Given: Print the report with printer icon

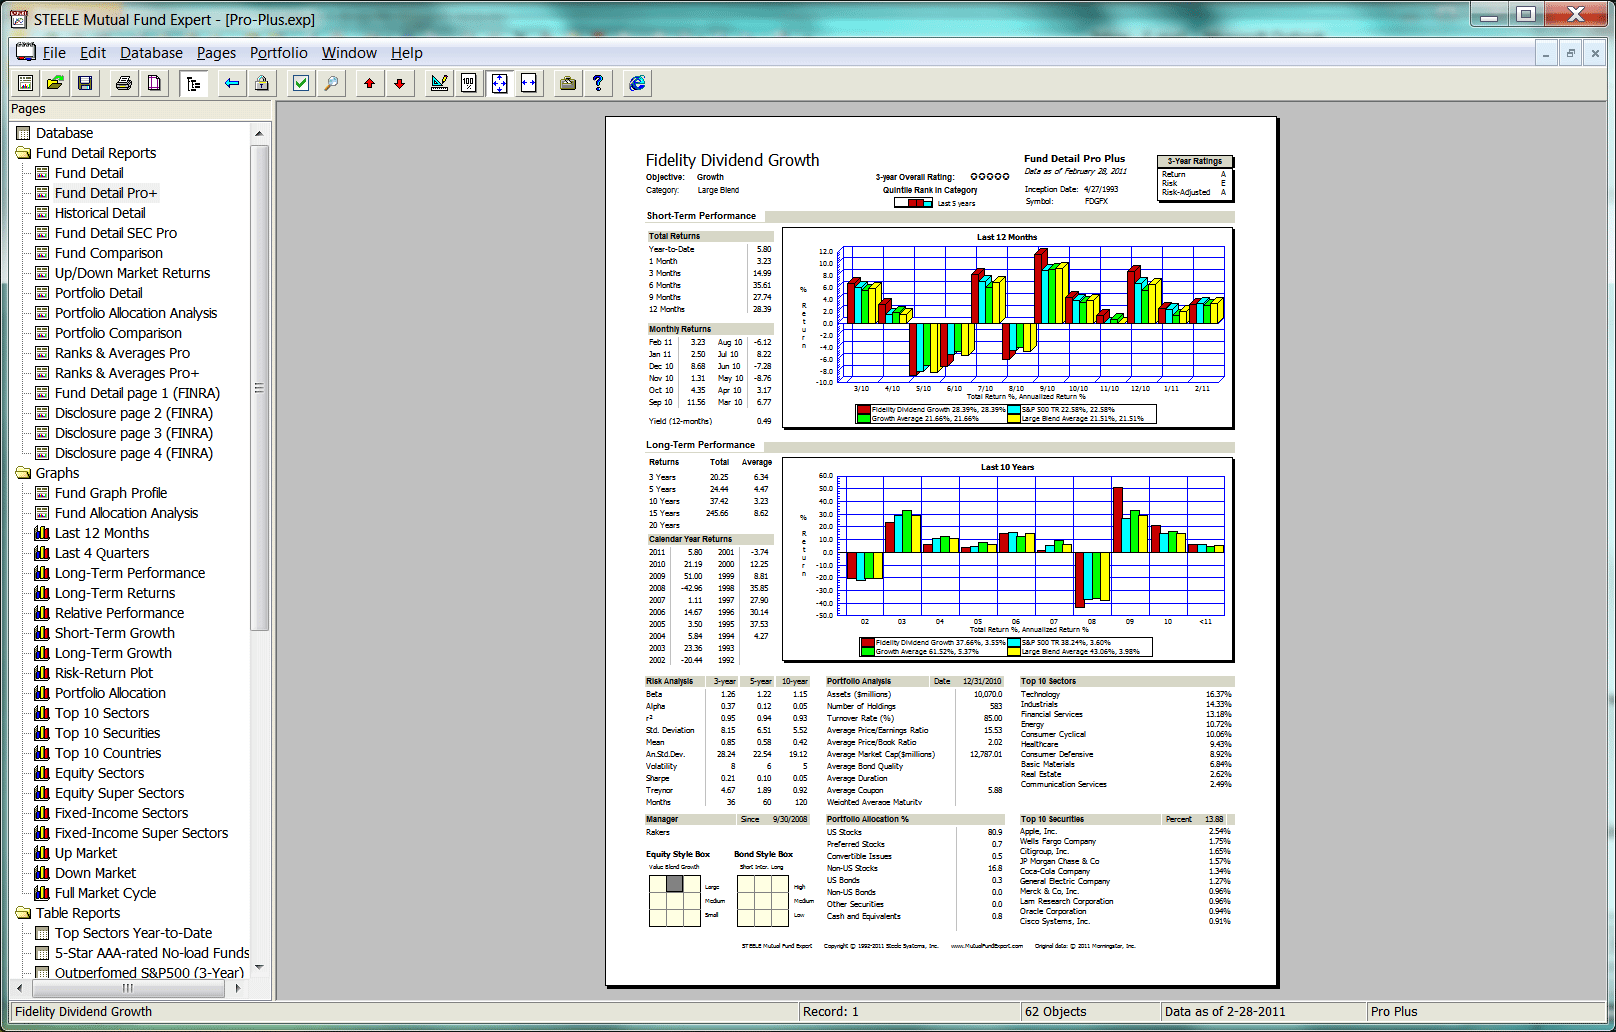Looking at the screenshot, I should point(124,83).
